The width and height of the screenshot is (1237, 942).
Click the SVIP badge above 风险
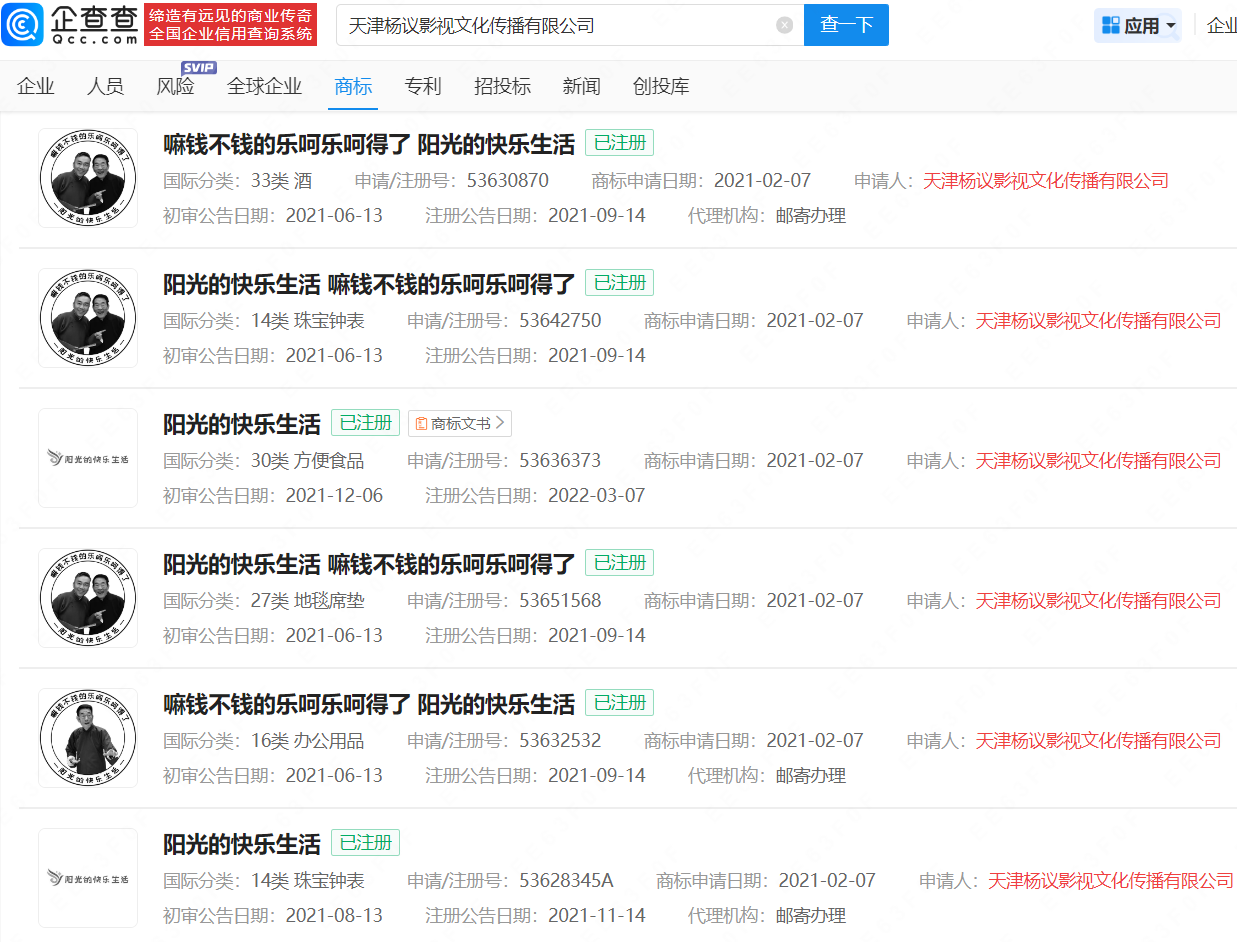click(x=198, y=67)
